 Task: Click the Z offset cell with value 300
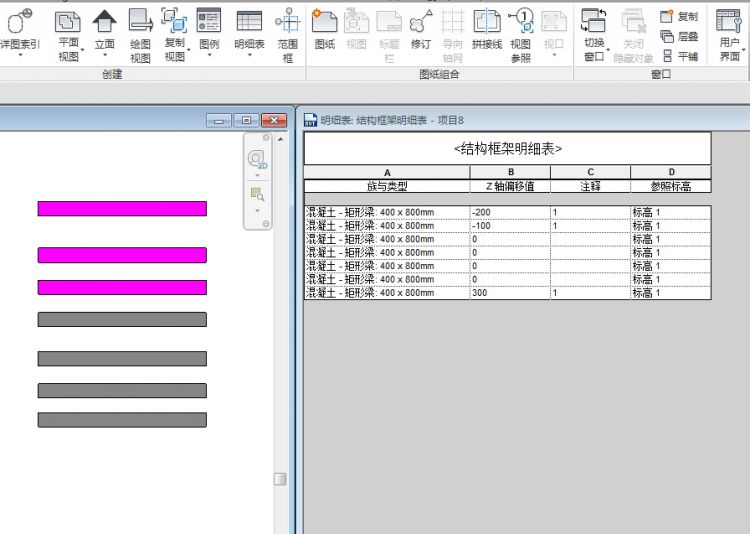510,292
